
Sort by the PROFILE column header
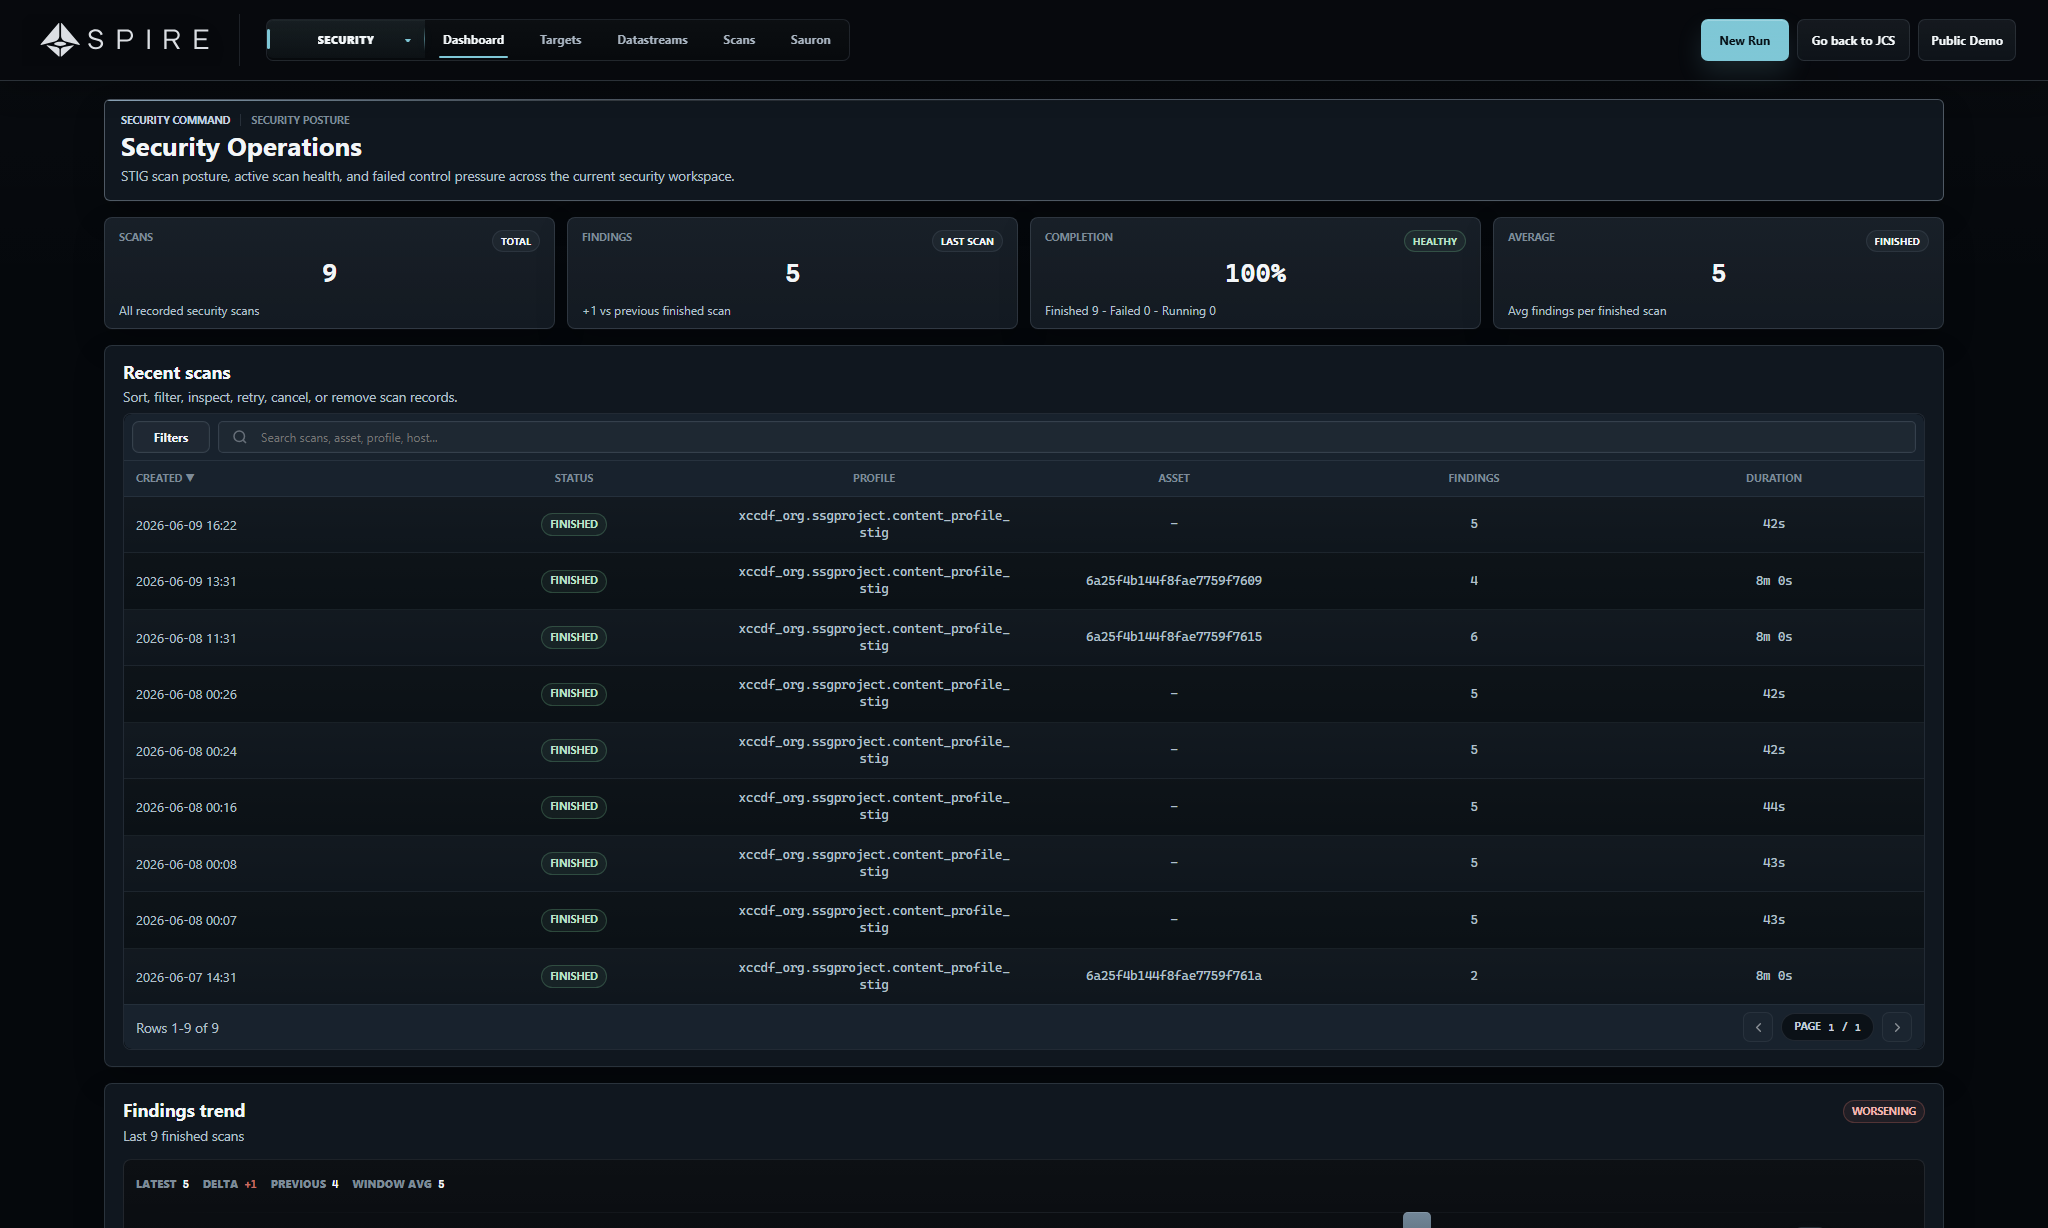874,478
